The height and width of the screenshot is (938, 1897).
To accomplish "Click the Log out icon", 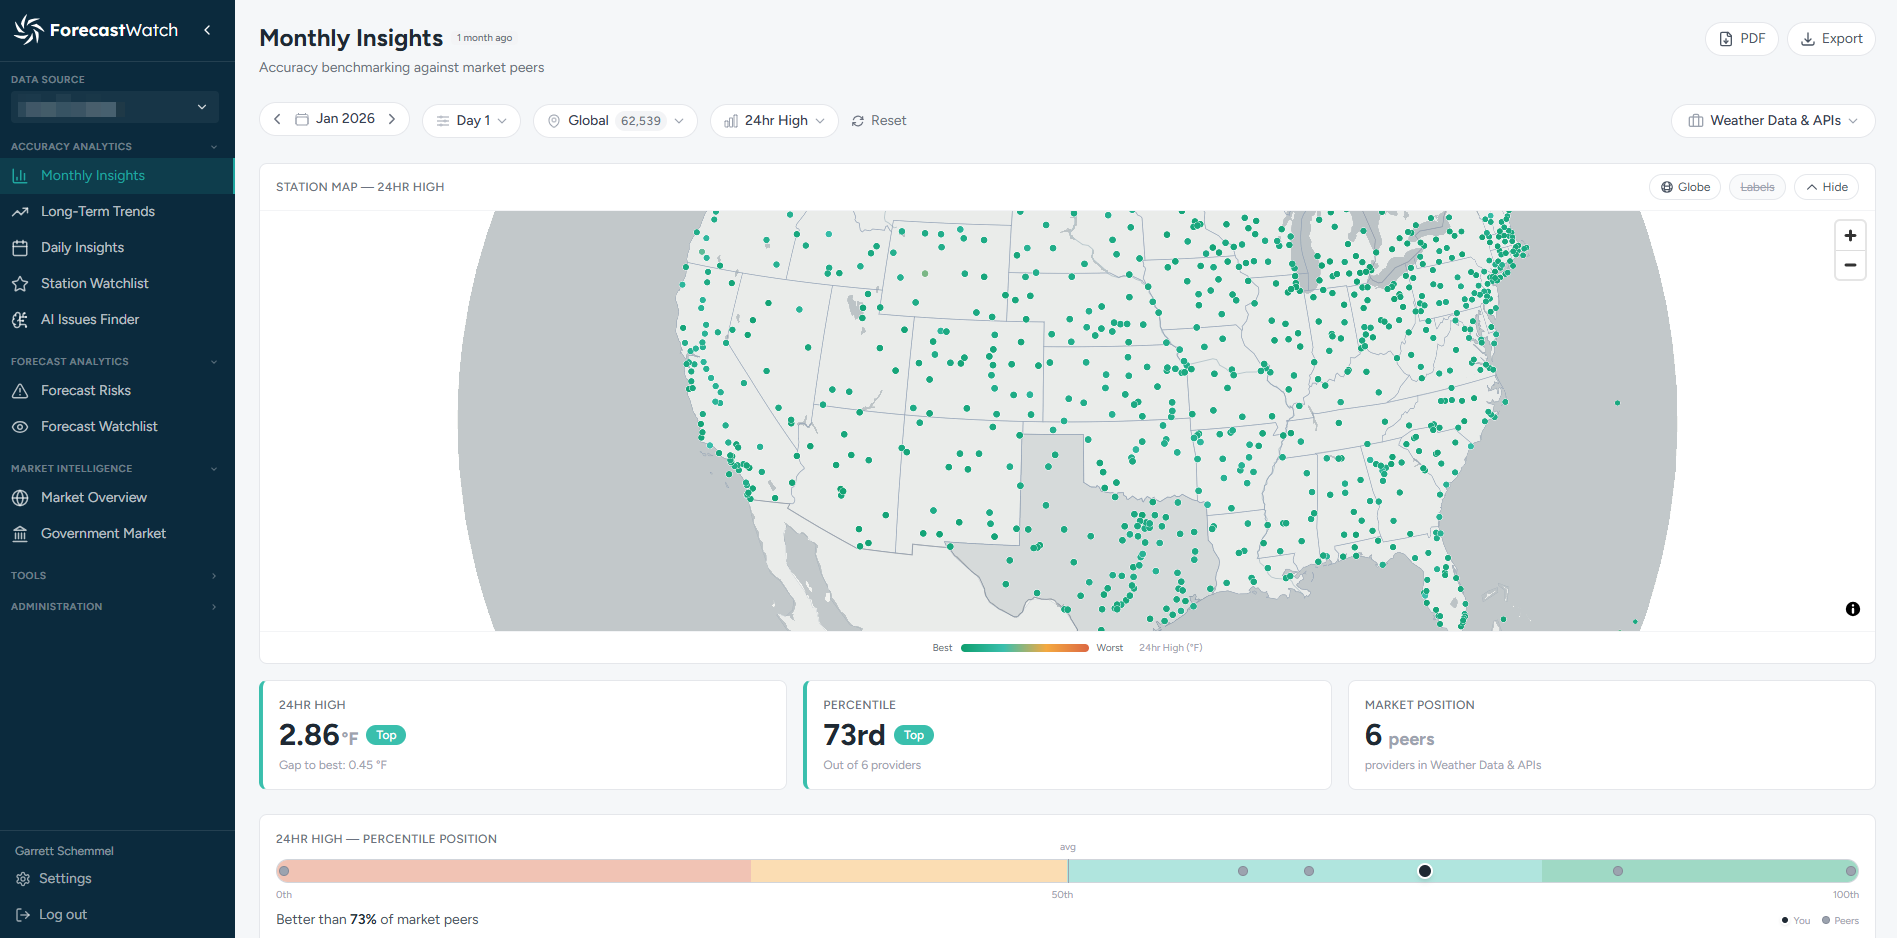I will 23,915.
